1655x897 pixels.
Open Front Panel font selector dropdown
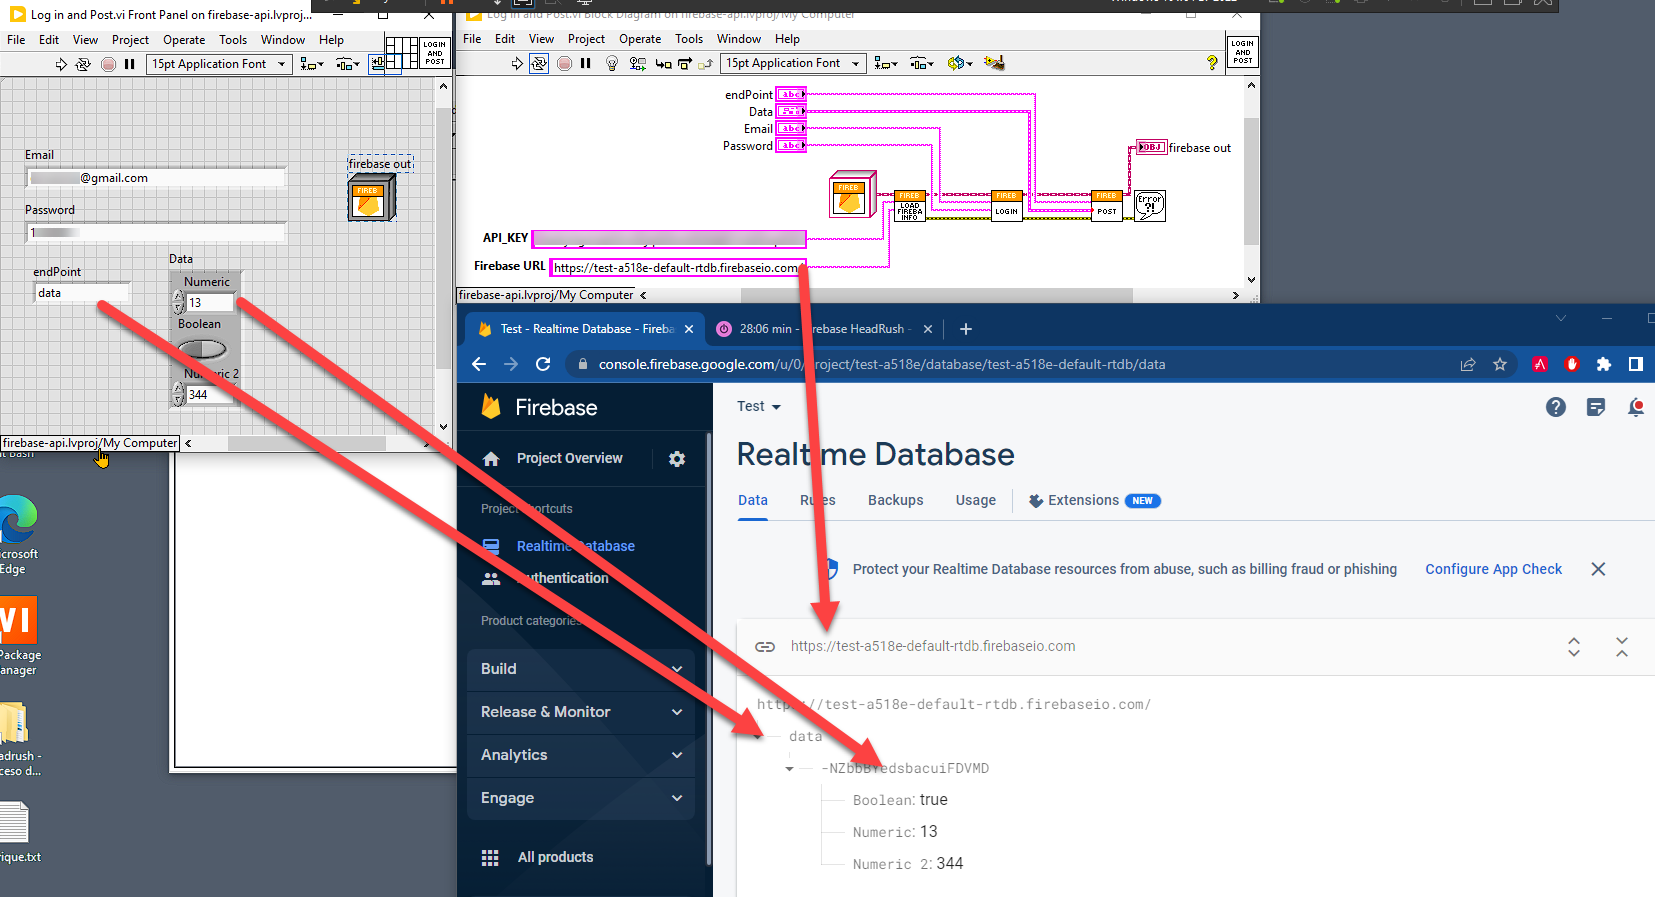(x=219, y=64)
